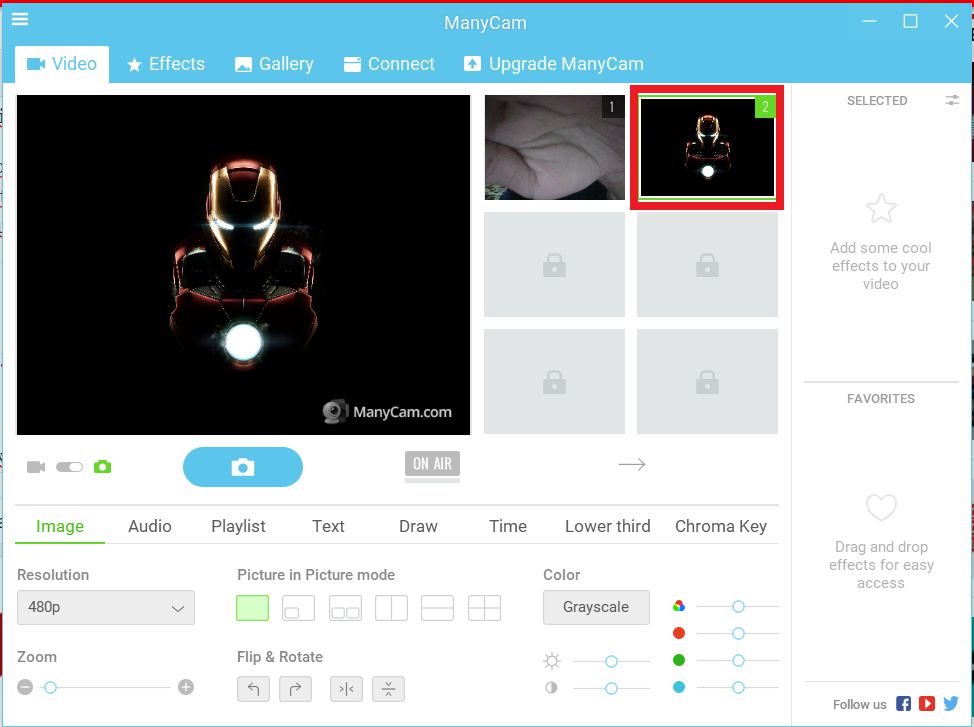Adjust the brightness slider
The height and width of the screenshot is (727, 974).
611,661
